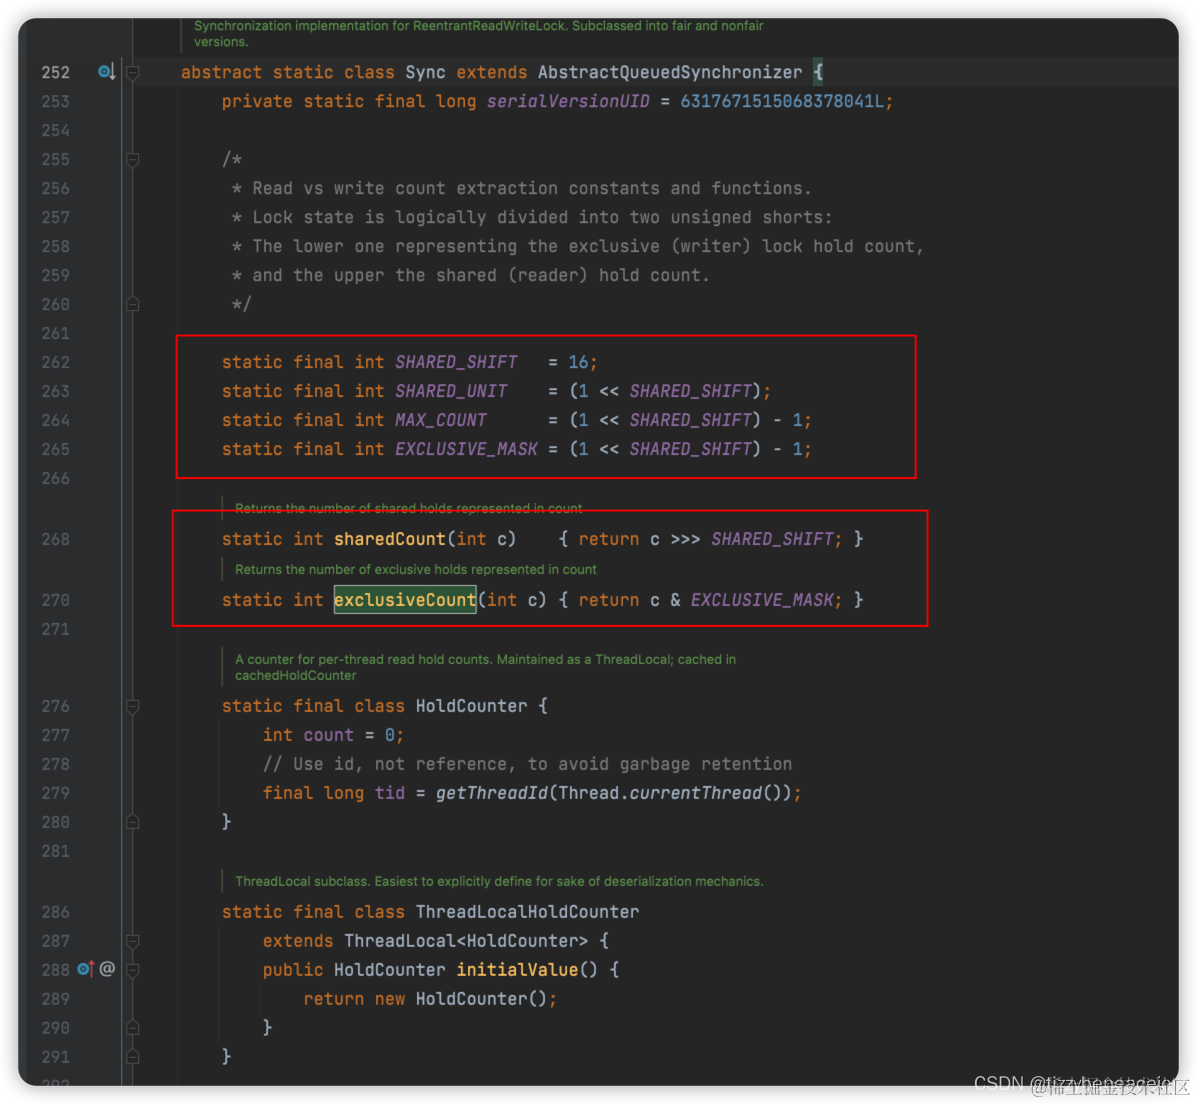Click currentThread call on line 279
The width and height of the screenshot is (1197, 1104).
pos(695,793)
